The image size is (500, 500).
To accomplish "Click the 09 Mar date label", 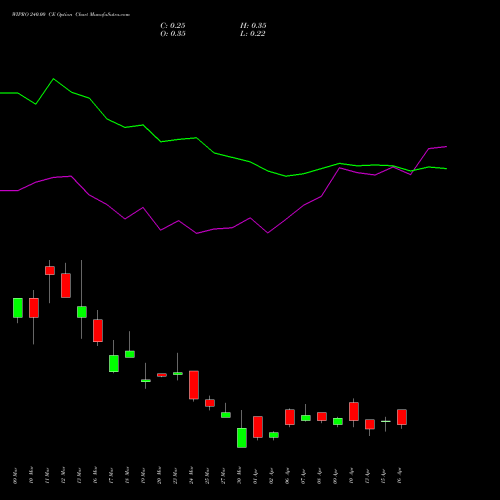I will click(x=15, y=476).
